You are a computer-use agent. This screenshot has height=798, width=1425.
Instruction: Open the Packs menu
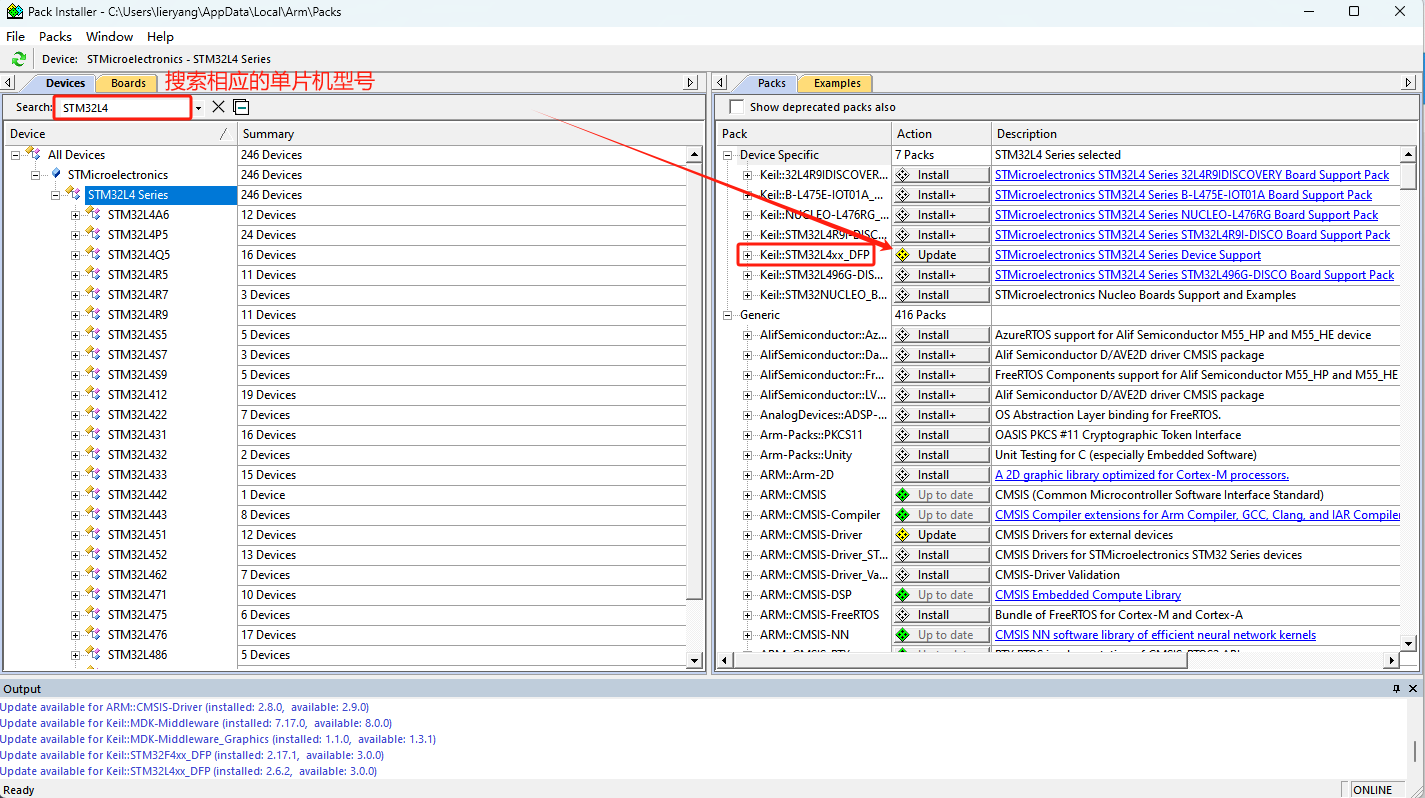click(55, 36)
